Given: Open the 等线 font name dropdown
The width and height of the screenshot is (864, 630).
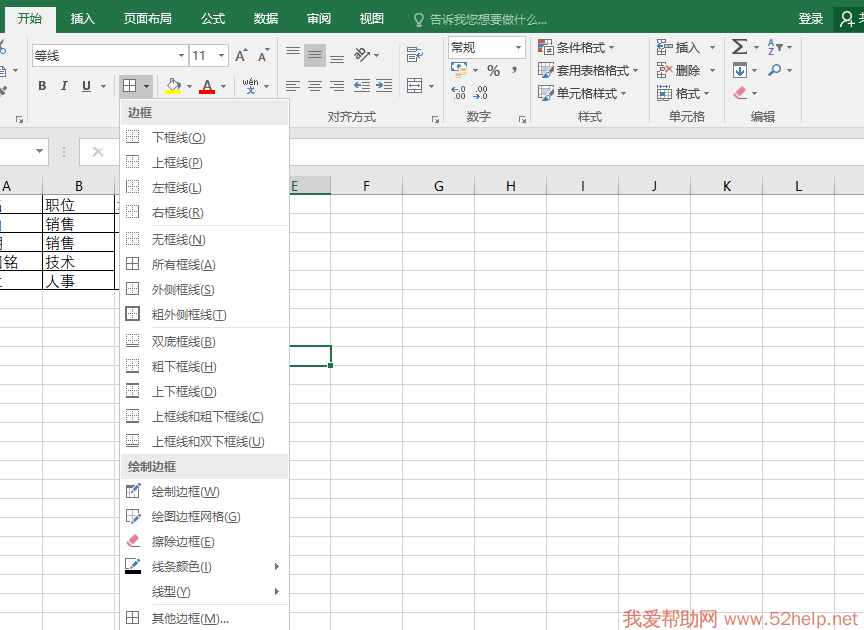Looking at the screenshot, I should point(181,56).
